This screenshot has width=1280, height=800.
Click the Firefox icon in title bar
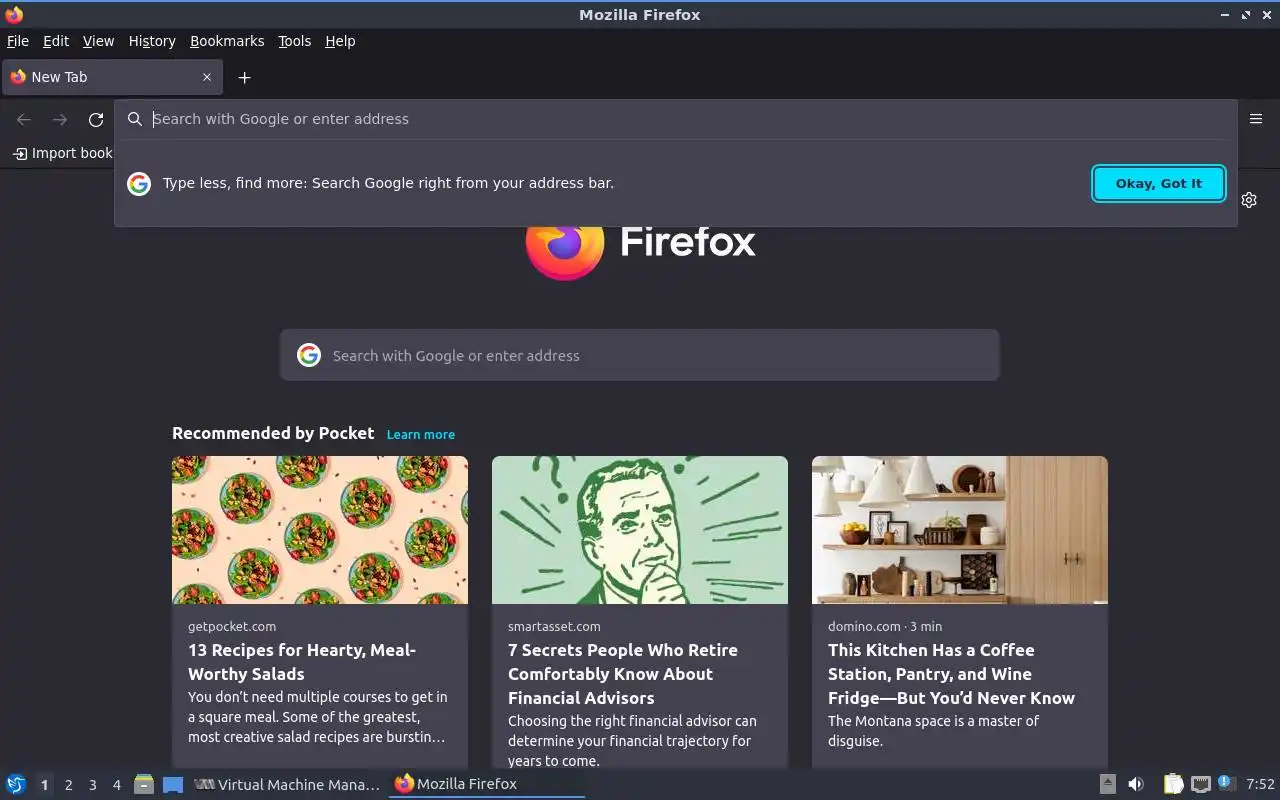pos(14,14)
